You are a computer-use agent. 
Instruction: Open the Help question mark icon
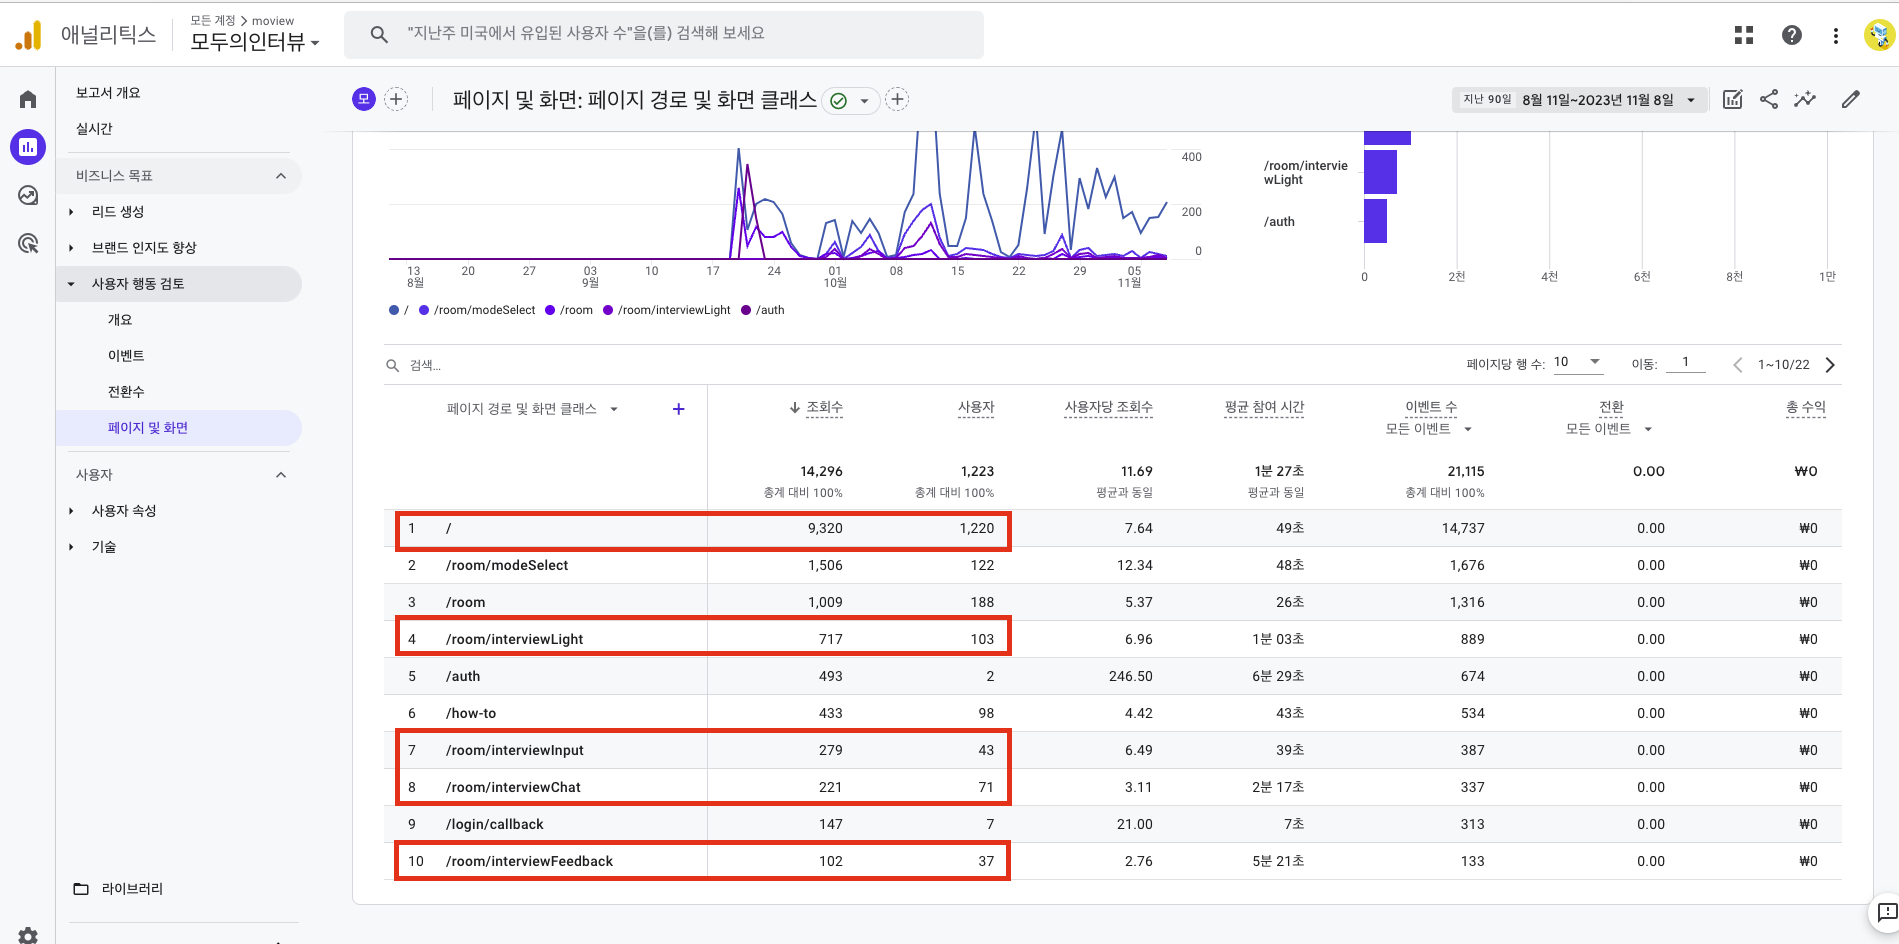[x=1792, y=35]
